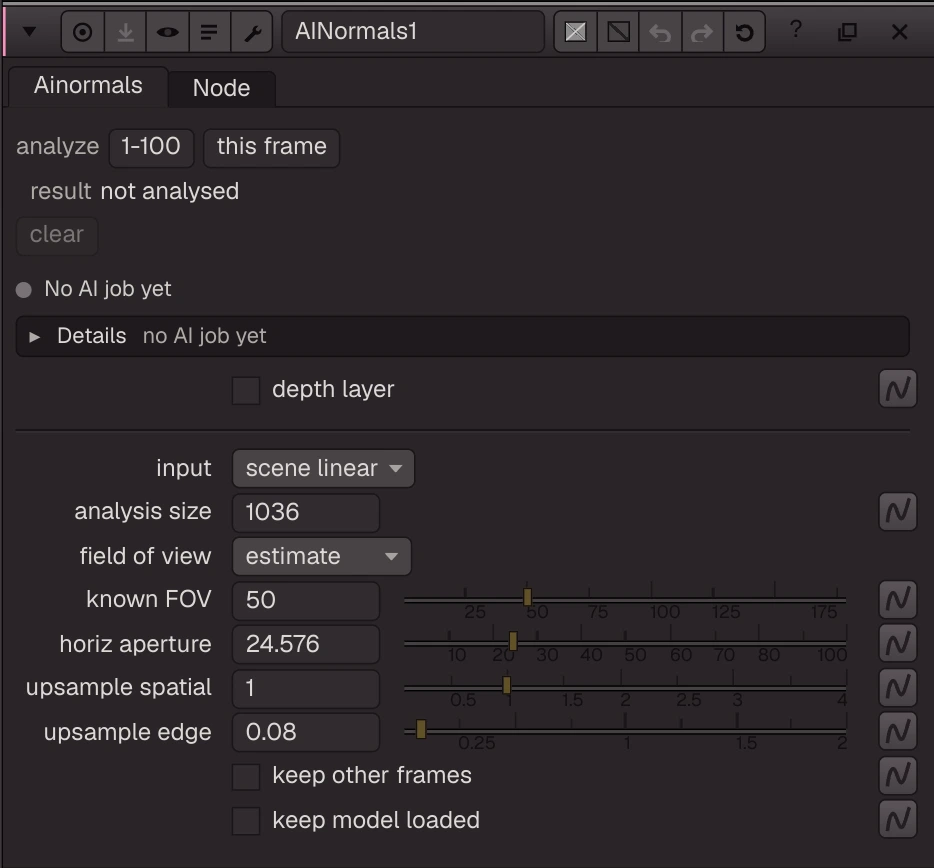Redo the change with the forward-arrow icon
Screen dimensions: 934x868
coord(702,32)
